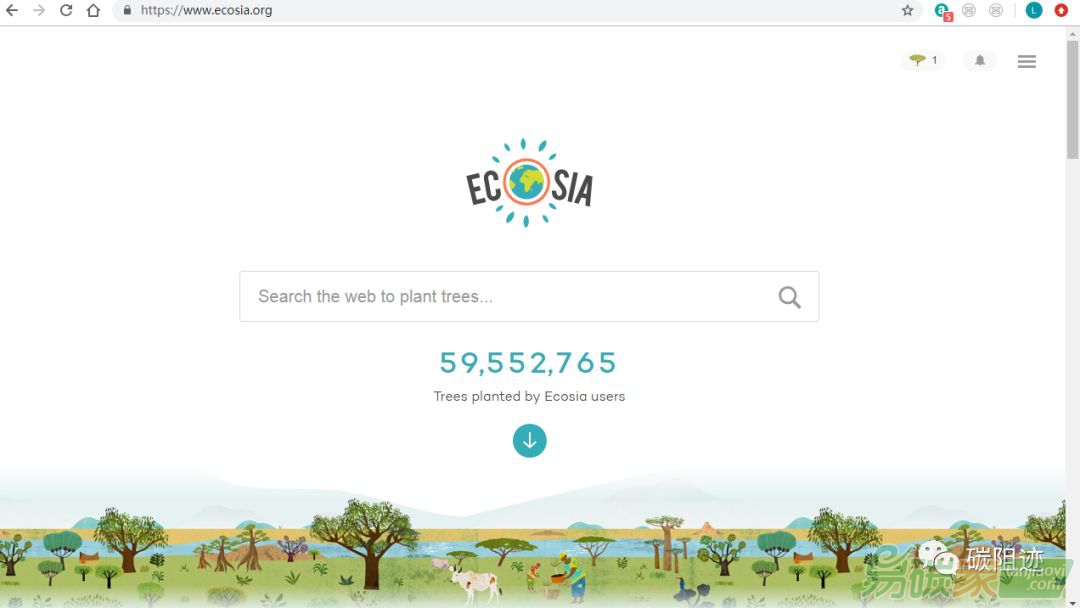Click the red browser update icon

pos(1061,10)
